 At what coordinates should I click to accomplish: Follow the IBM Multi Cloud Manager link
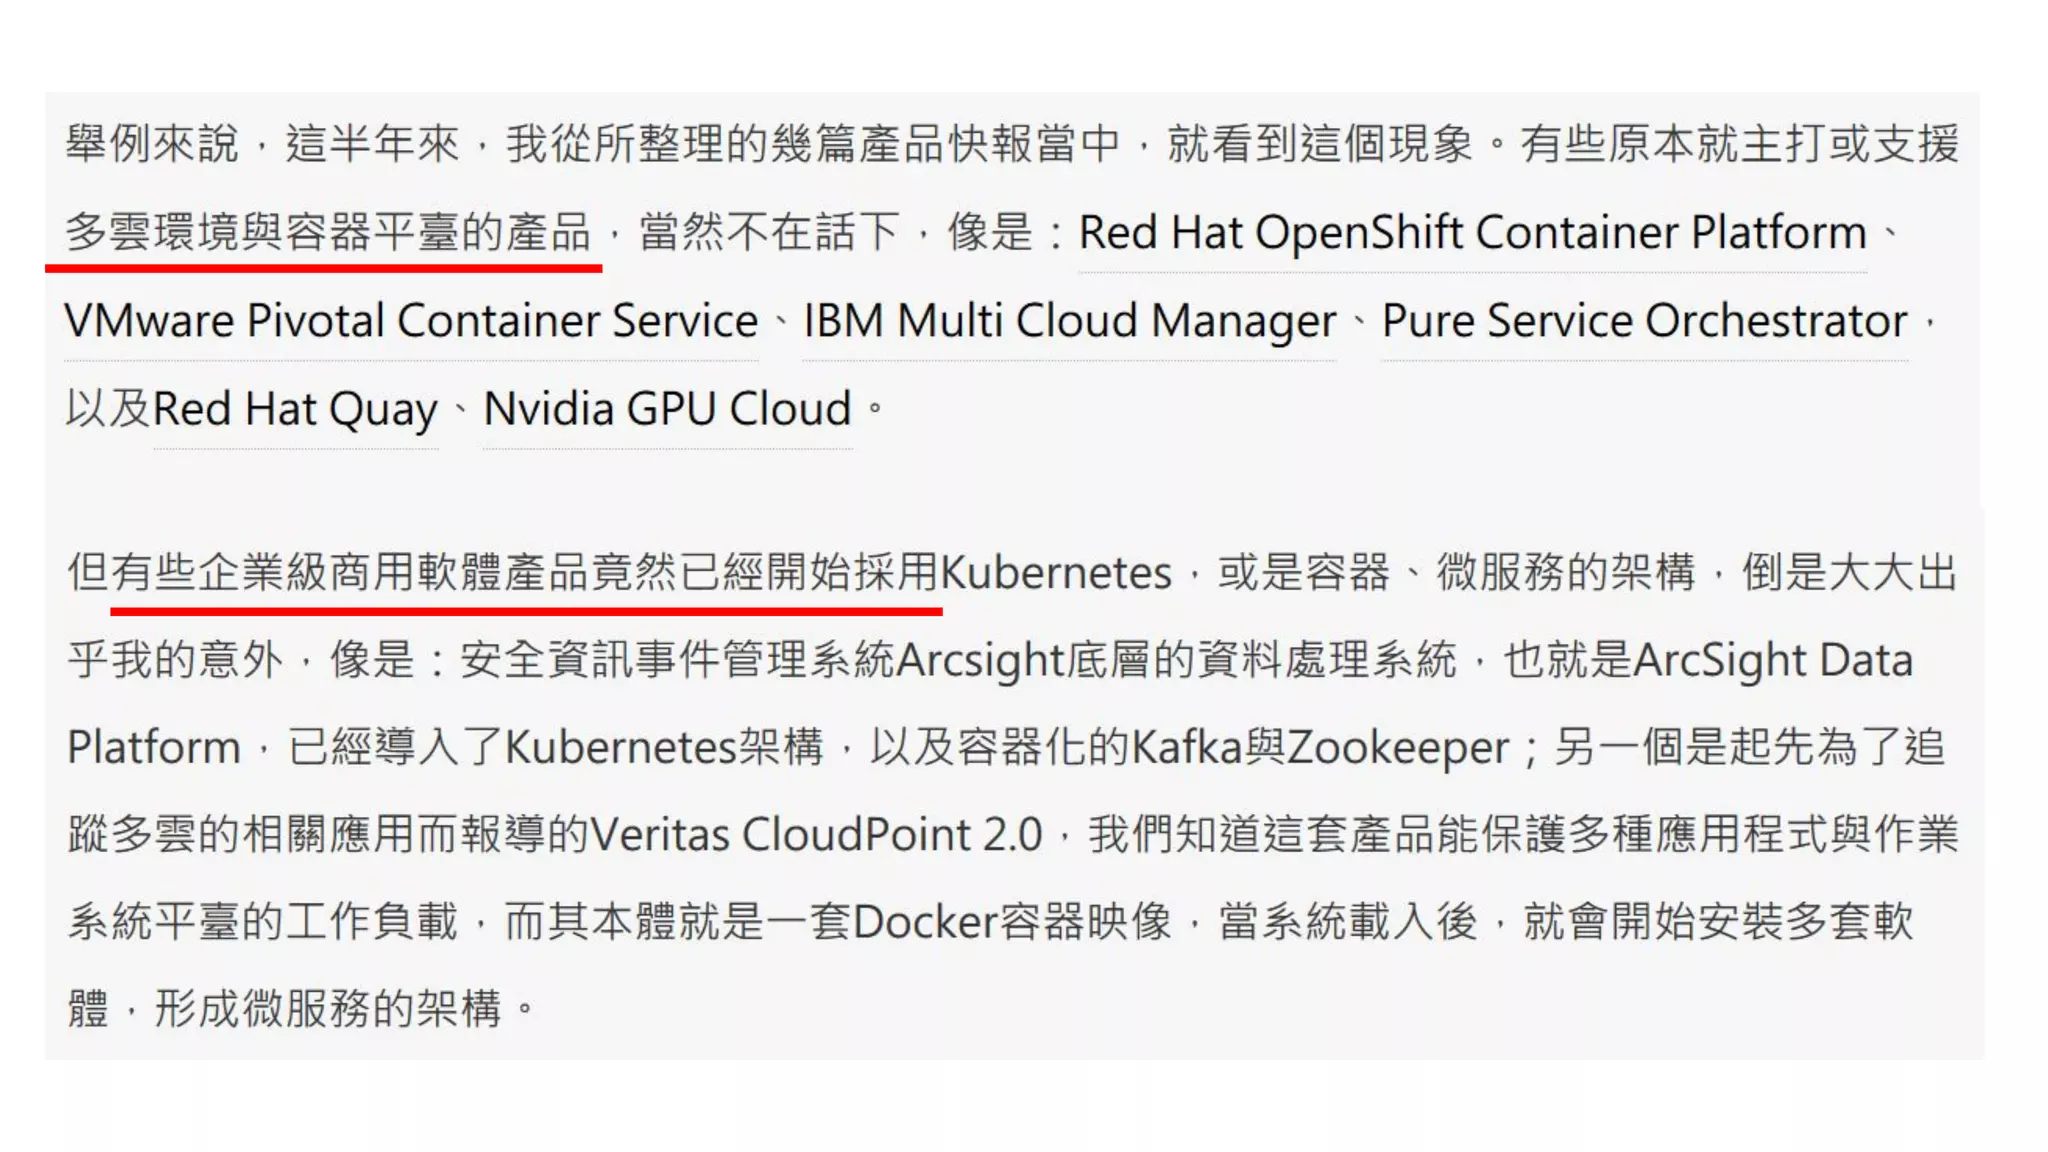(x=1069, y=321)
